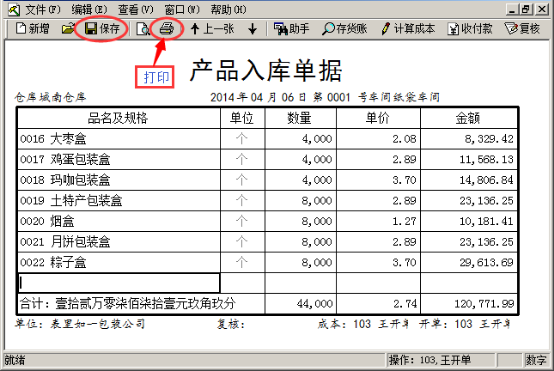Select the 0016 大枣盒 row name cell

[119, 139]
